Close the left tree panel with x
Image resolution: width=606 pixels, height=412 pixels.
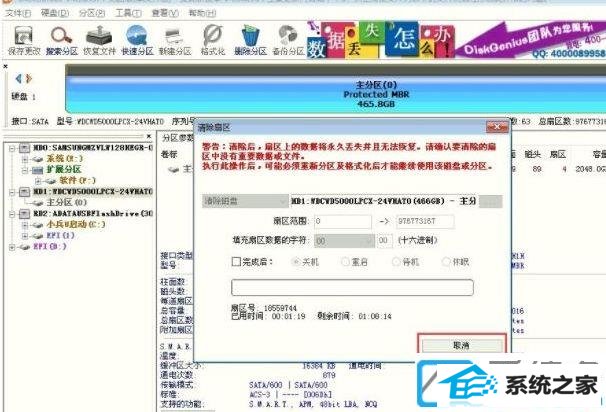[x=149, y=136]
